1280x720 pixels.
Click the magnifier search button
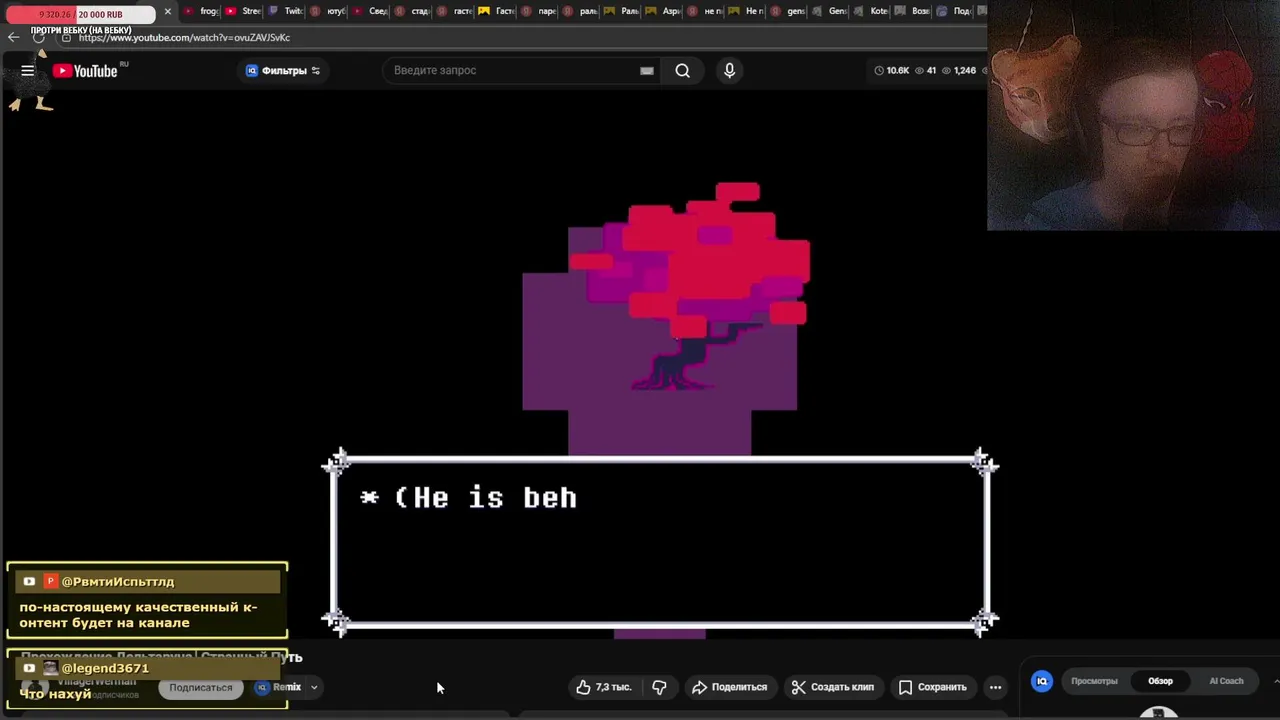(682, 70)
